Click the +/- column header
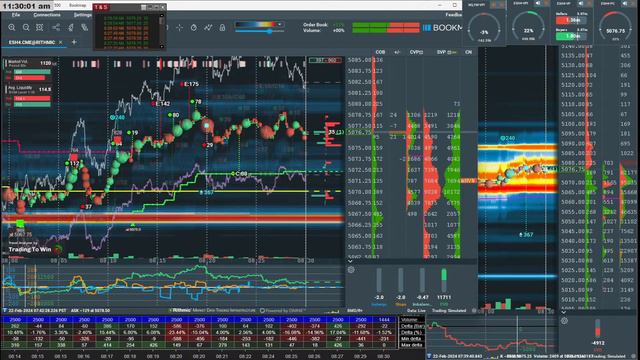Screen dimensions: 640x360 click(x=397, y=52)
